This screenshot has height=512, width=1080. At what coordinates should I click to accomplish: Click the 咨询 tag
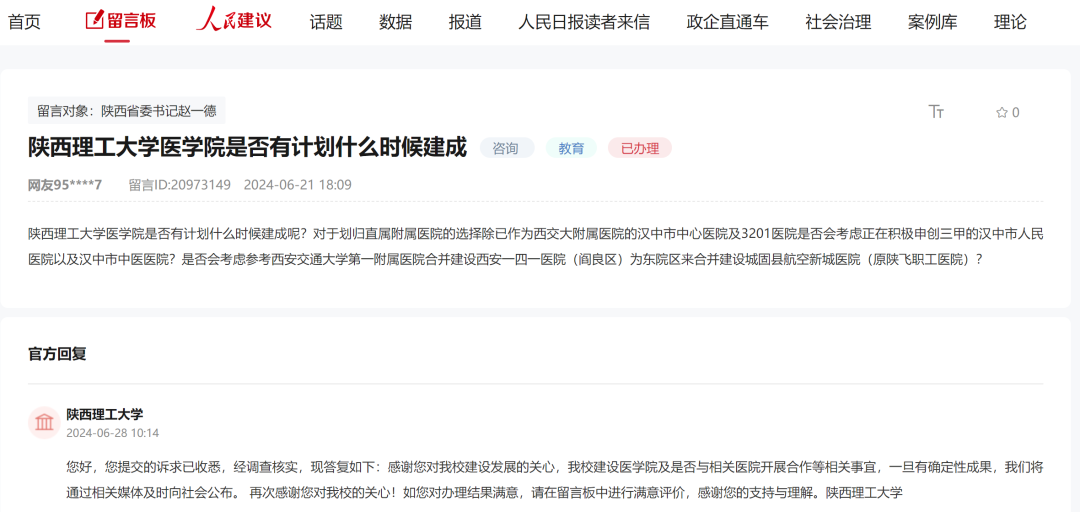click(507, 148)
